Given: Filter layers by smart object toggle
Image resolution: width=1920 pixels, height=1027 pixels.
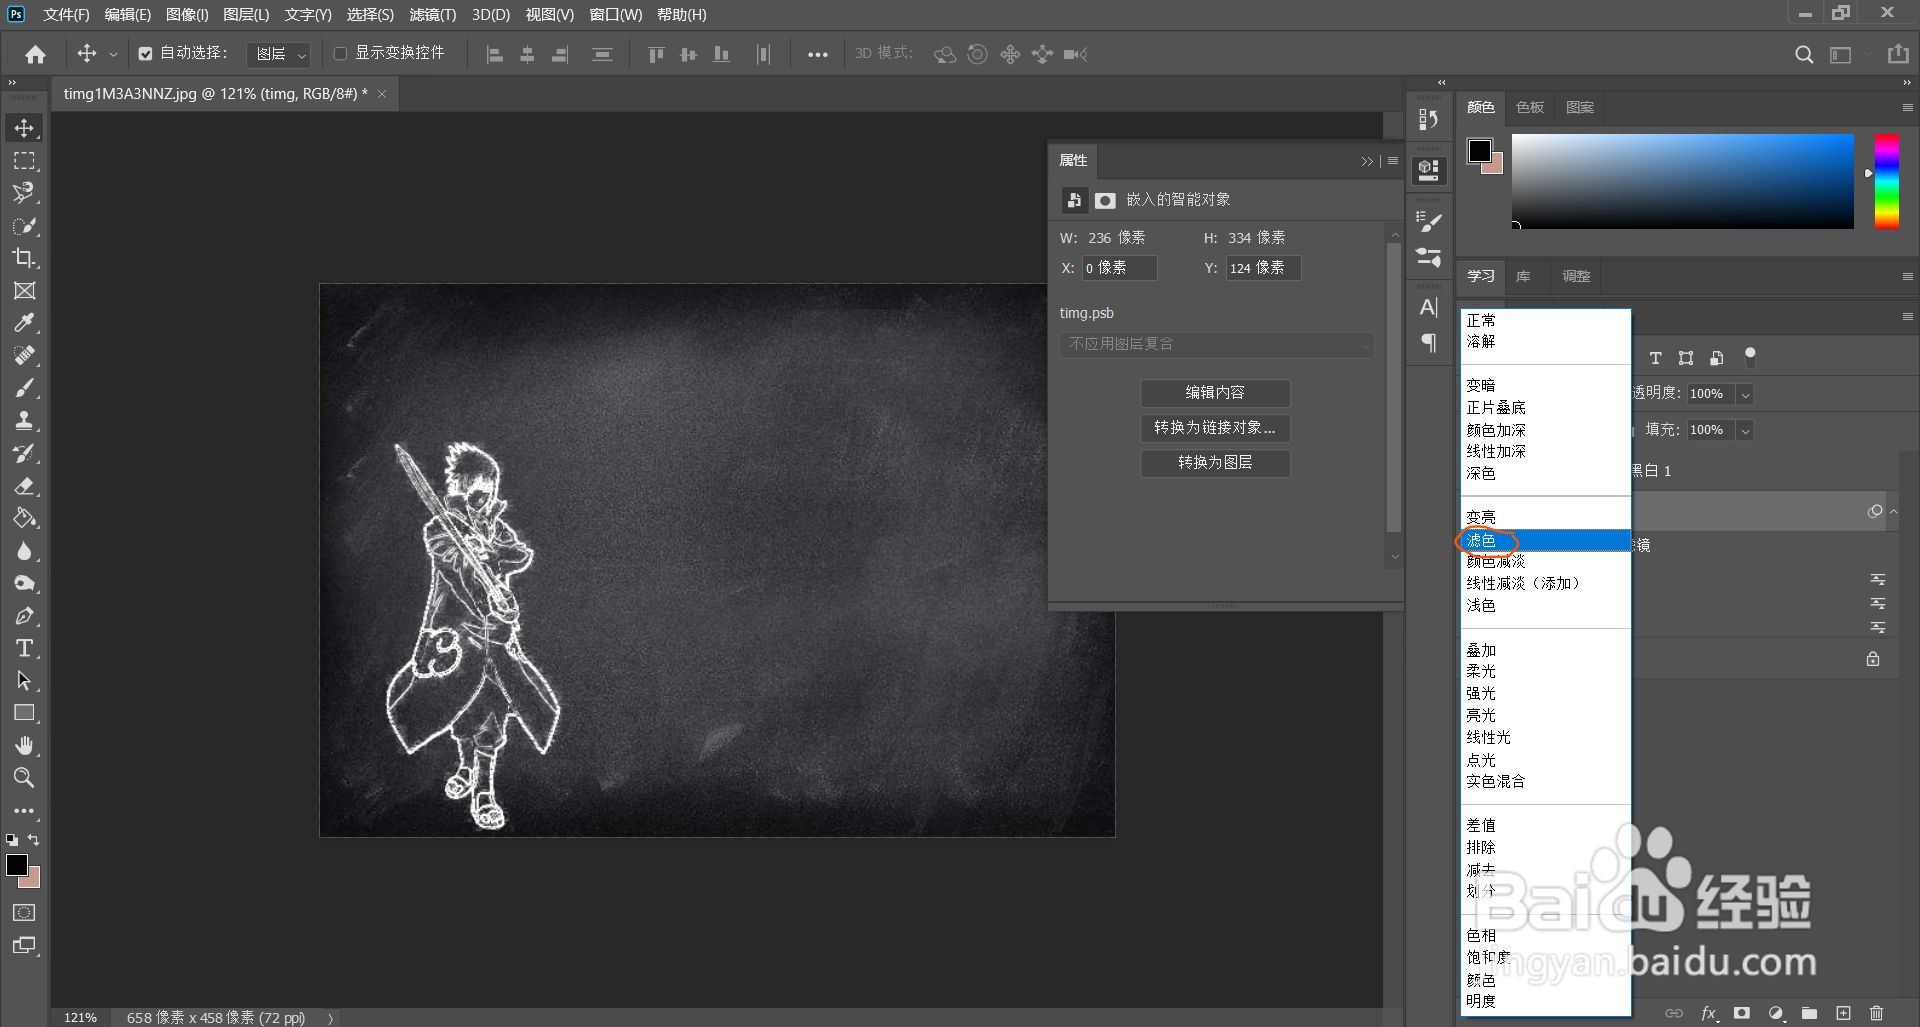Looking at the screenshot, I should pyautogui.click(x=1717, y=358).
